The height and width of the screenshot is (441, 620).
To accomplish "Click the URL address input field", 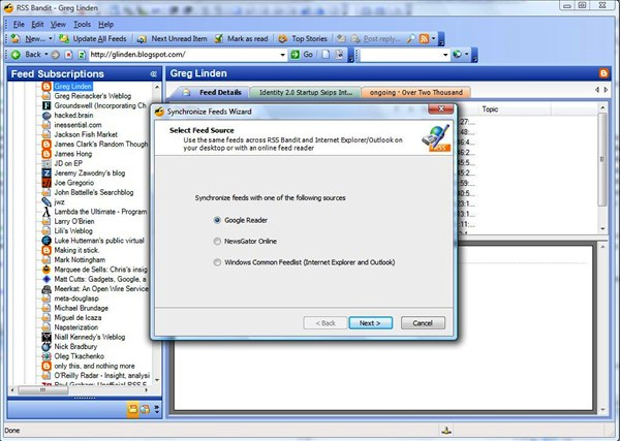I will 183,55.
